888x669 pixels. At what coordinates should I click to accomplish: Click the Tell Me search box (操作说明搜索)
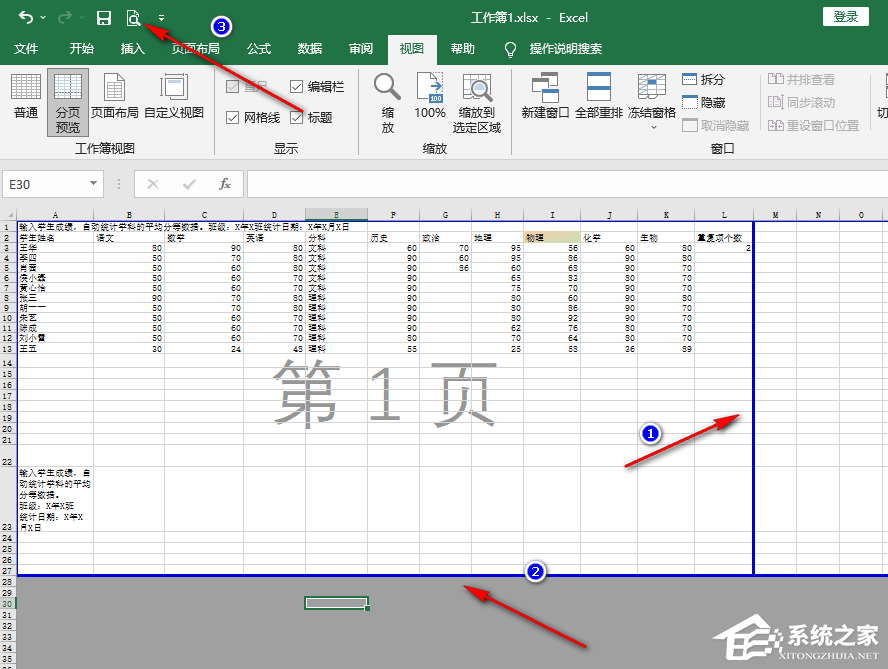pyautogui.click(x=565, y=49)
